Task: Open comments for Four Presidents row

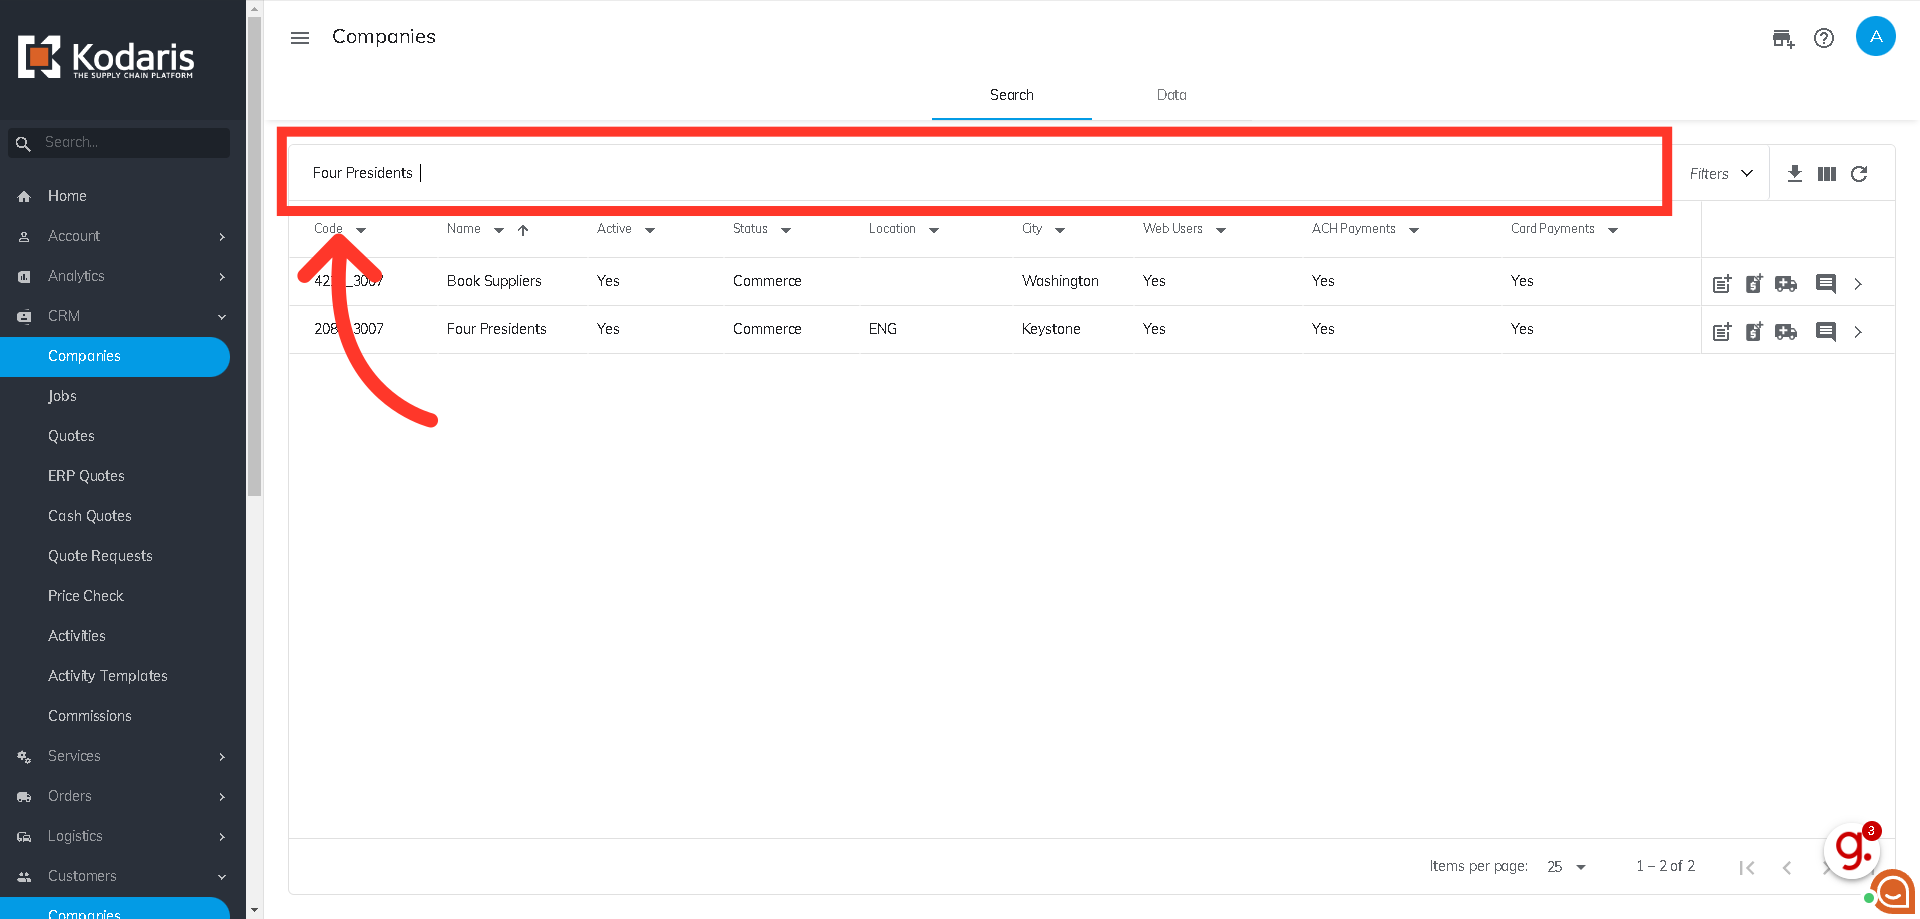Action: click(x=1826, y=332)
